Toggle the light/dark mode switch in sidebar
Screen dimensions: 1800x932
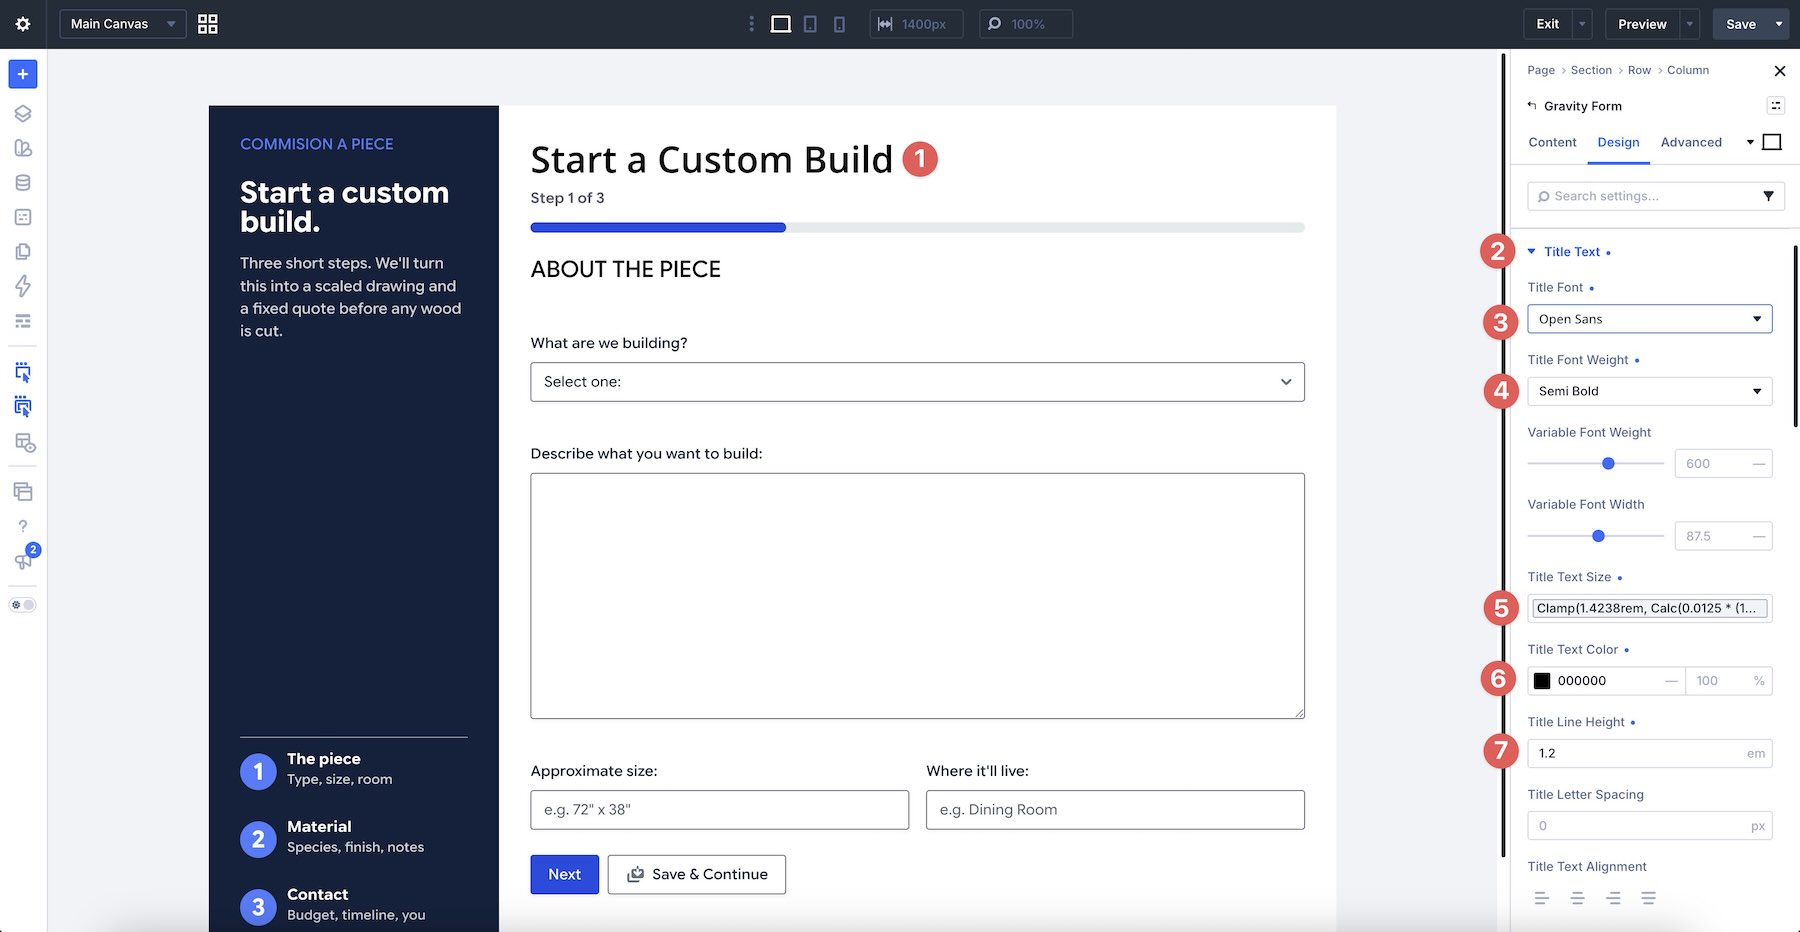click(23, 605)
